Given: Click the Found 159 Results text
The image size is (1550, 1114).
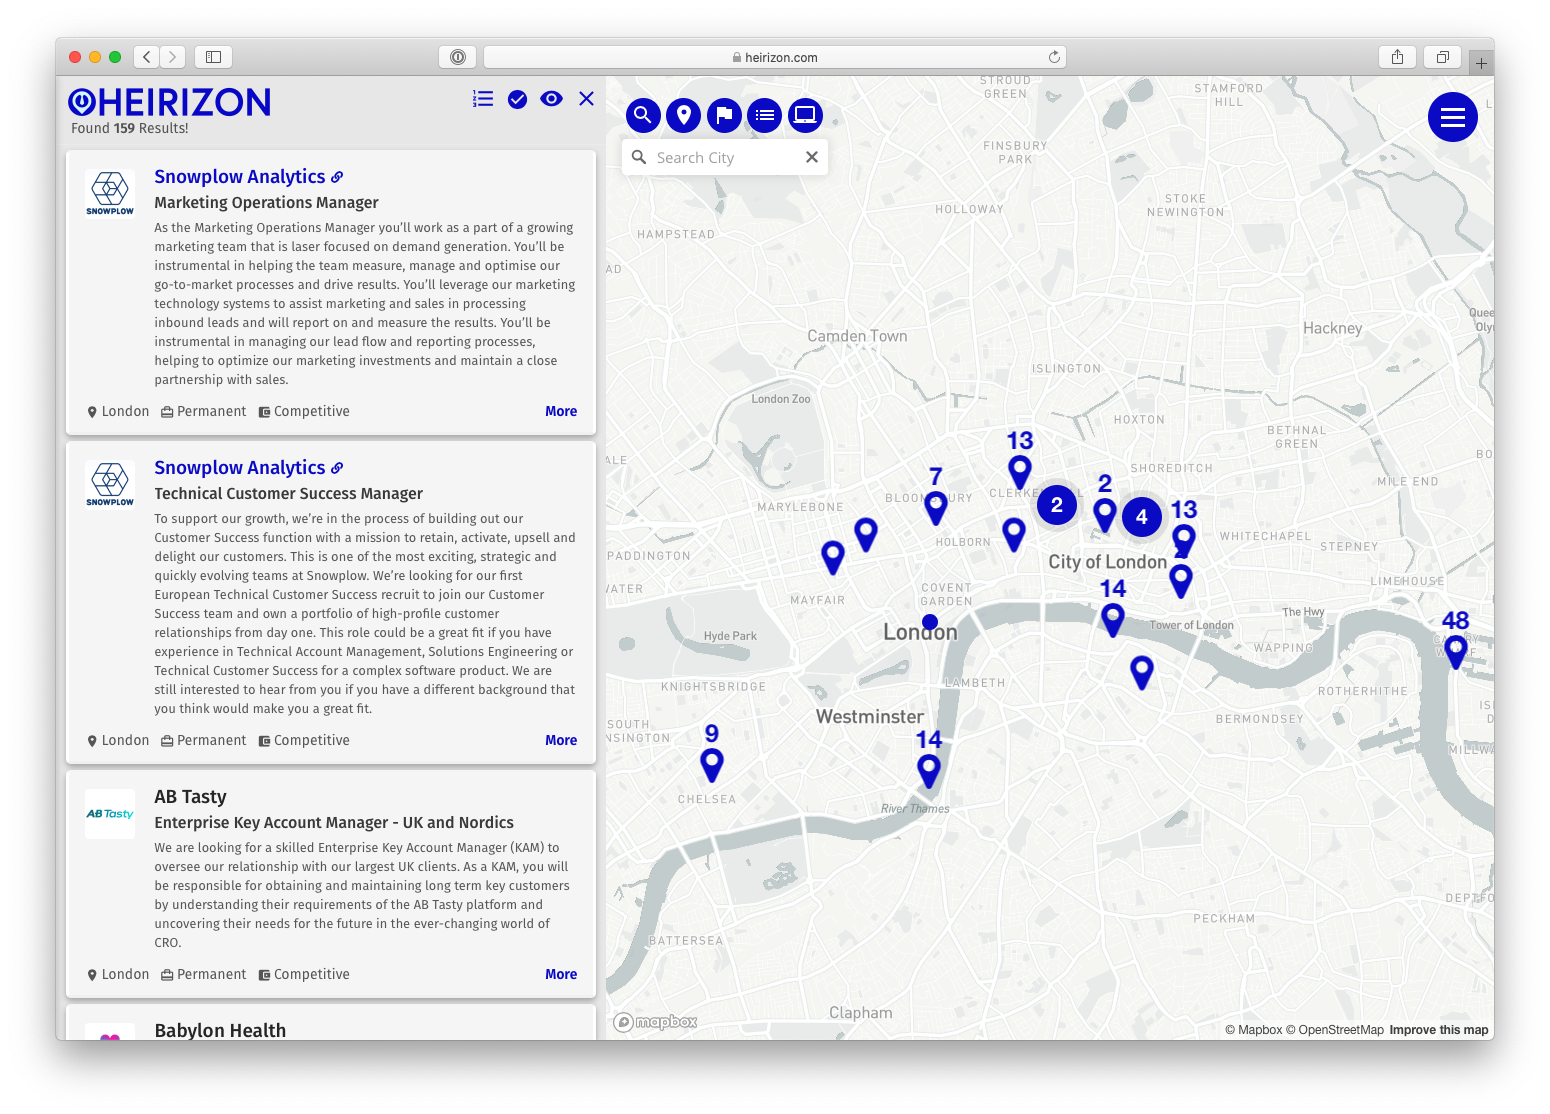Looking at the screenshot, I should 130,128.
